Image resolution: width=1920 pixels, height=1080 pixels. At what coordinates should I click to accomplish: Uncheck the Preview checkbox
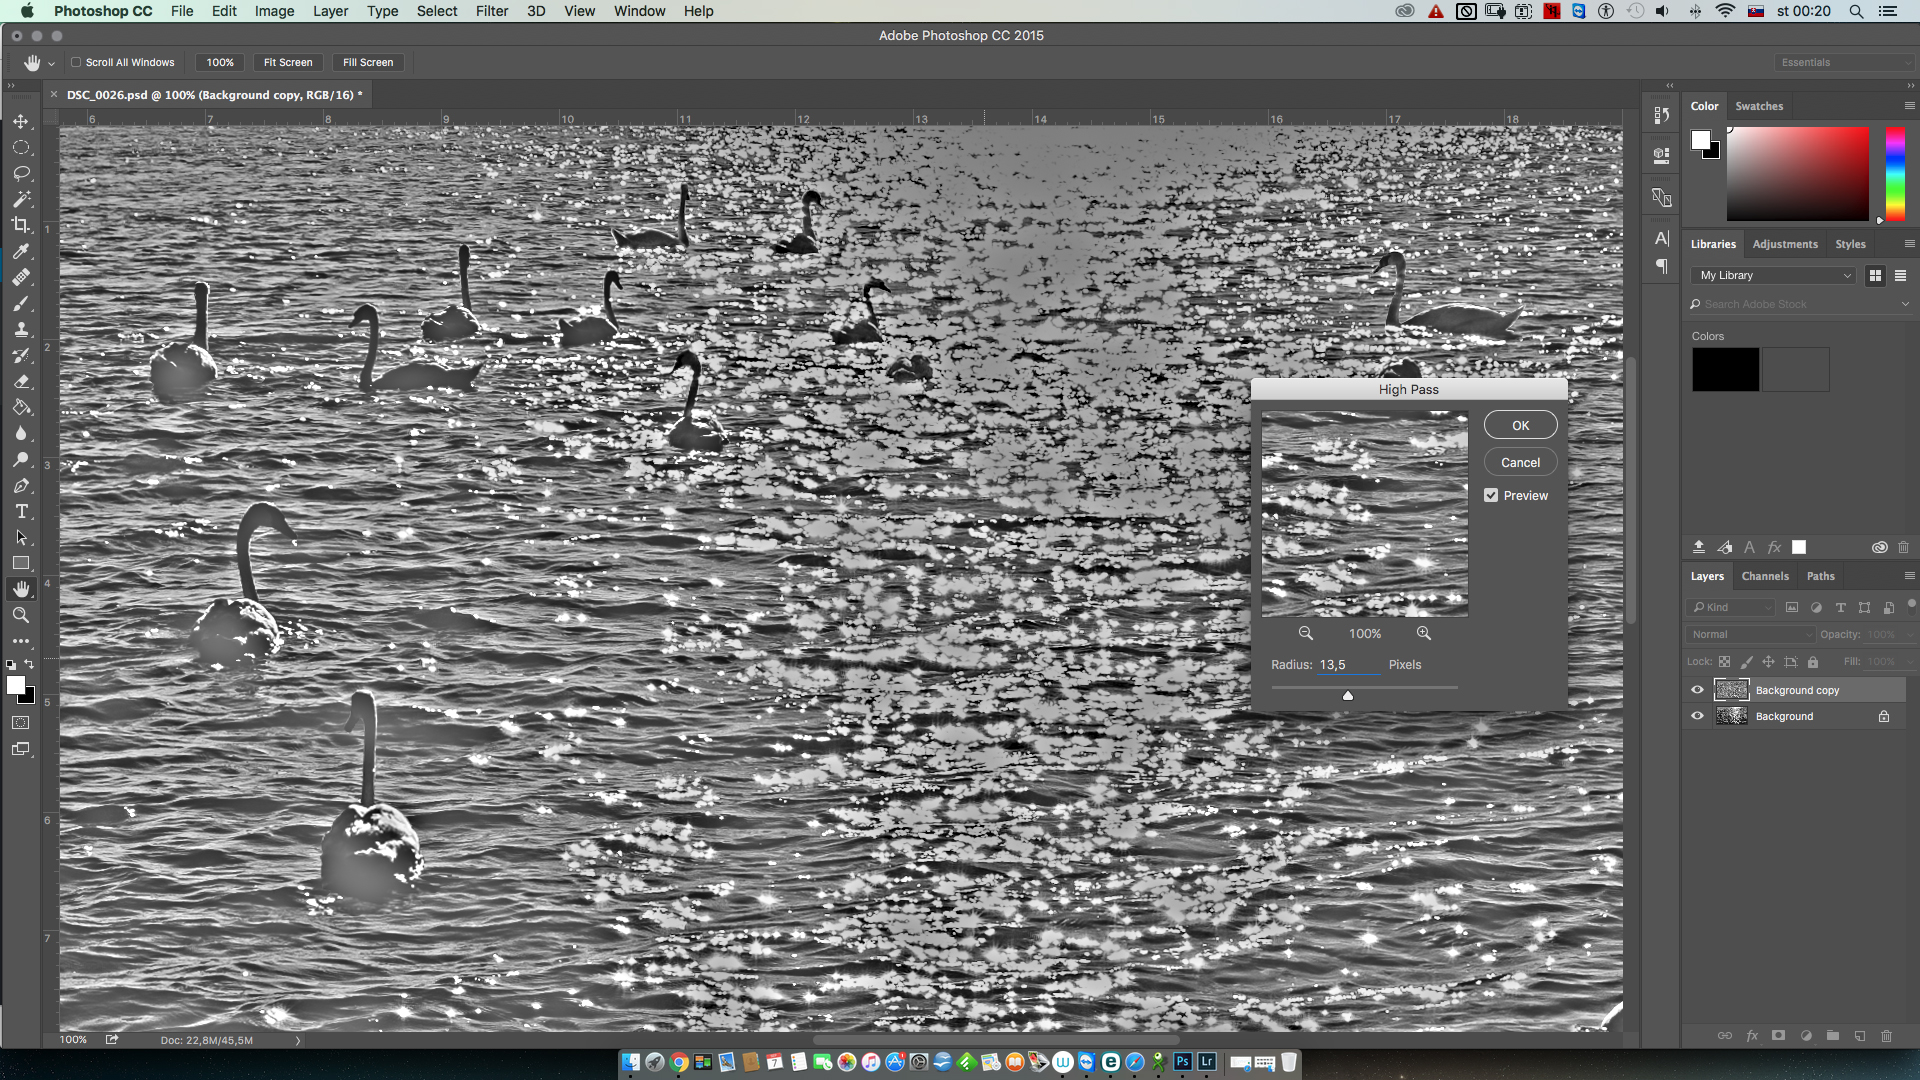(1491, 495)
